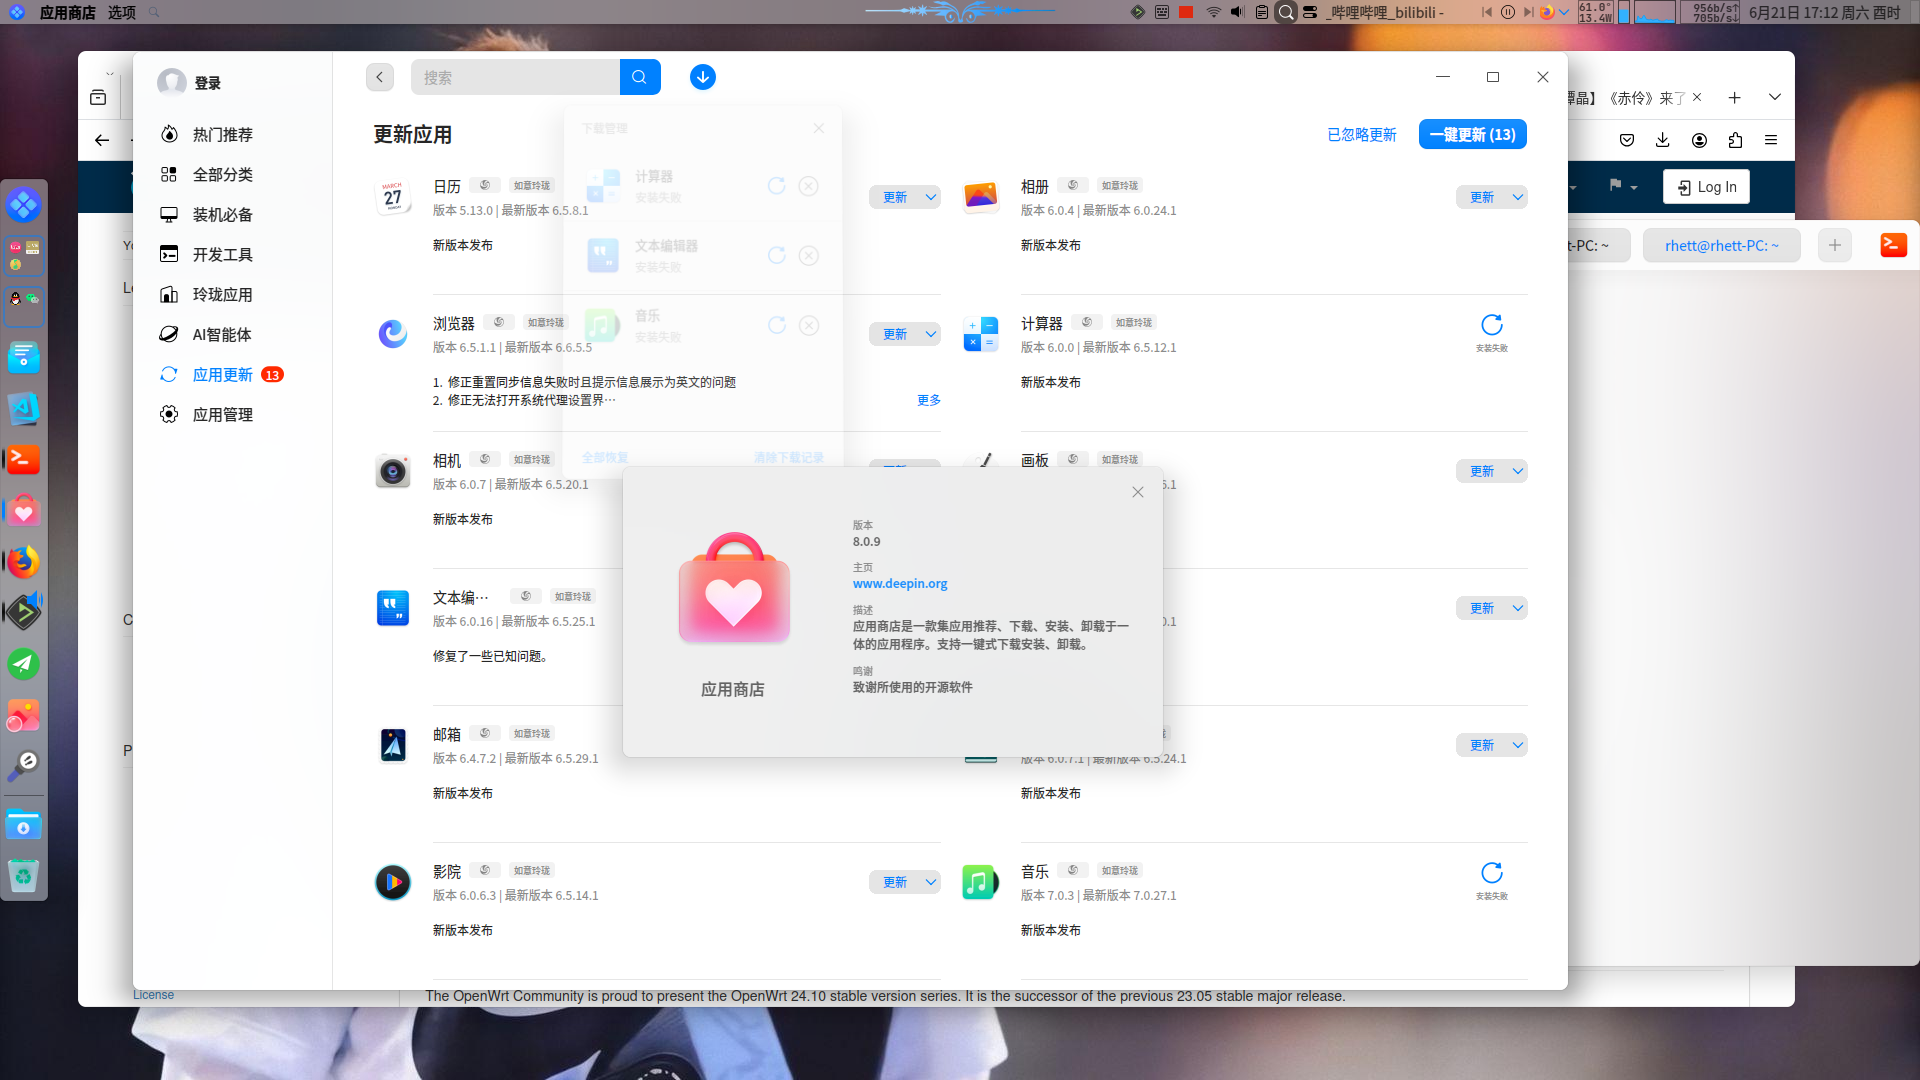
Task: Retry the failed 计算器 install
Action: 1492,325
